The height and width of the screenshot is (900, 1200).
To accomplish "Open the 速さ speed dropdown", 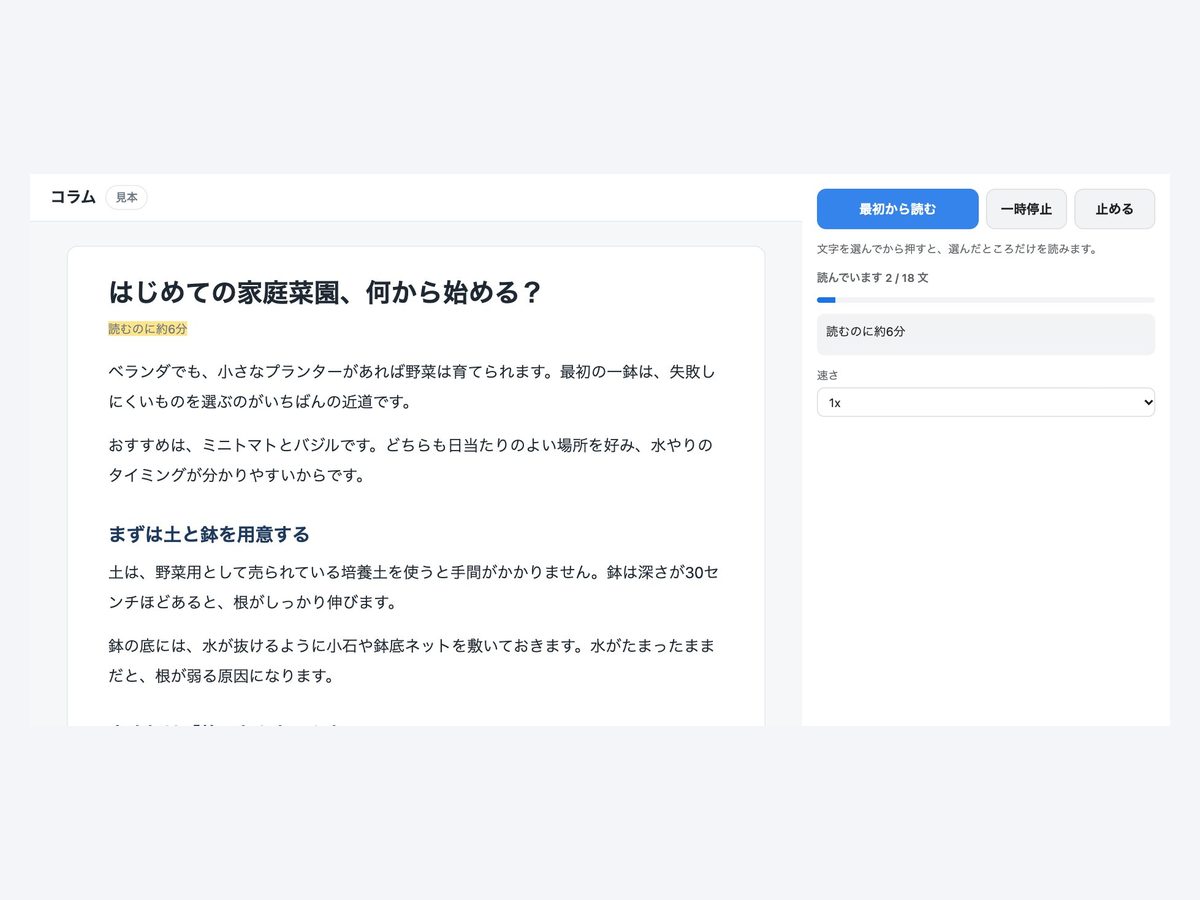I will [x=986, y=402].
